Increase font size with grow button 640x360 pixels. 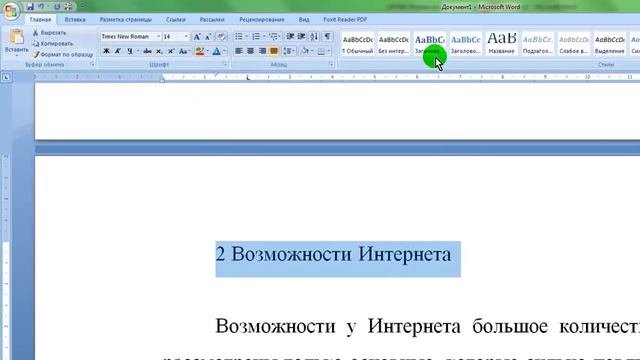point(197,37)
